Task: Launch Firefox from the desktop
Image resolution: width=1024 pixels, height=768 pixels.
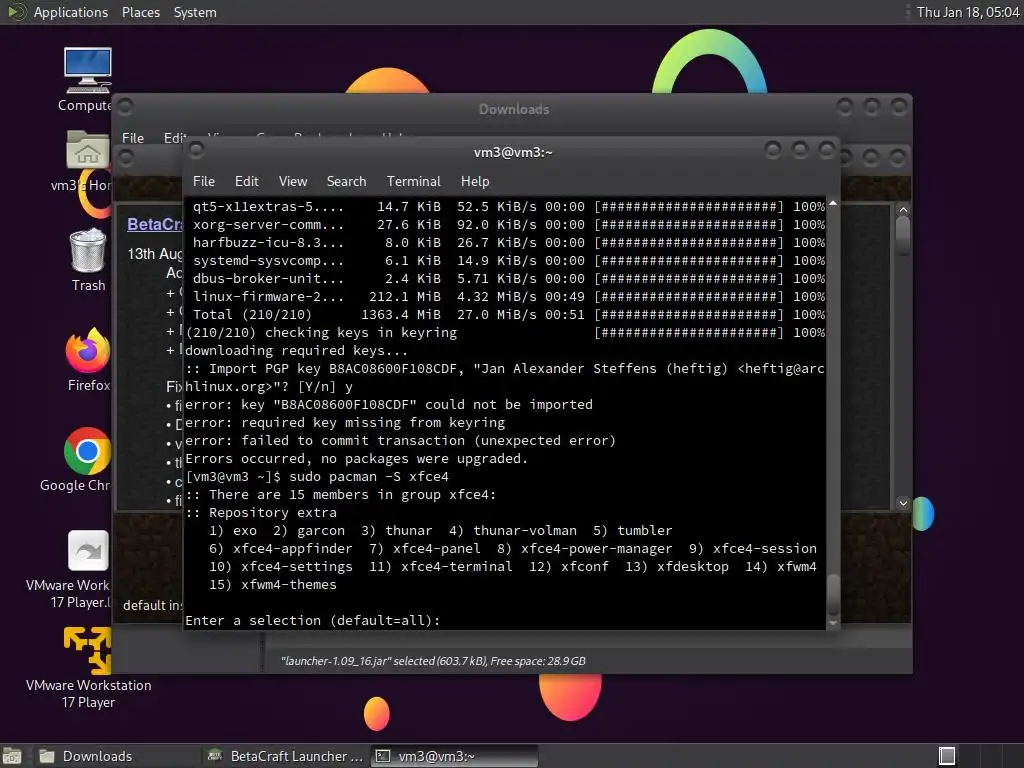Action: pos(88,351)
